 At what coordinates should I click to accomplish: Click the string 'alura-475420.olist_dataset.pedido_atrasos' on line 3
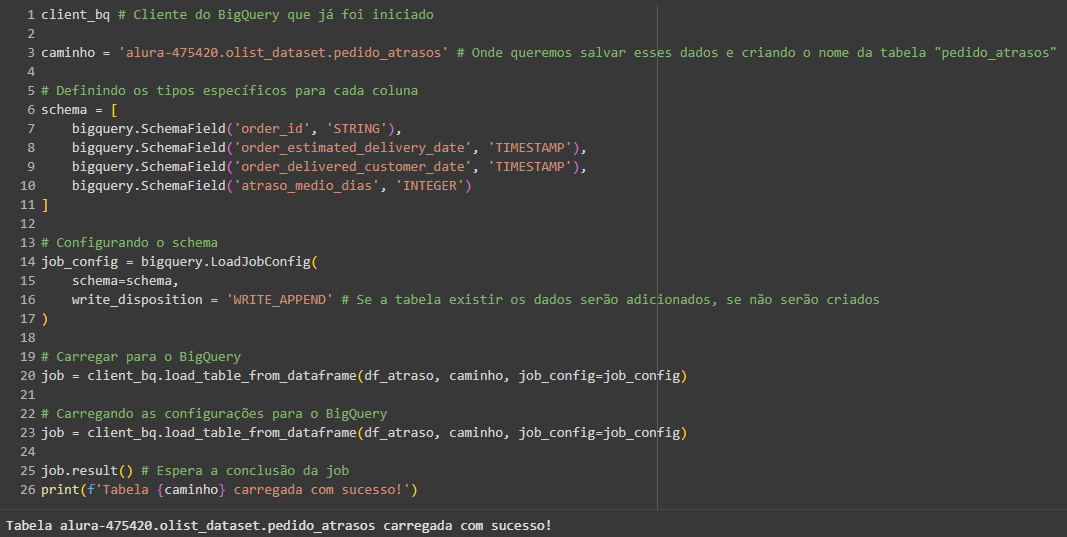[283, 52]
